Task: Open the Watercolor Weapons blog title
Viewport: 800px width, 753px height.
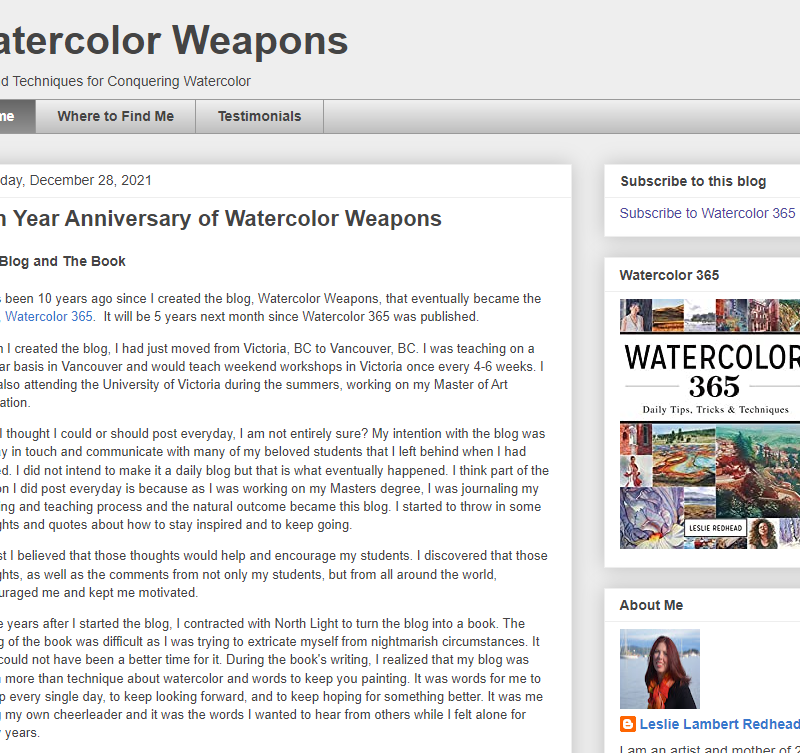Action: (173, 41)
